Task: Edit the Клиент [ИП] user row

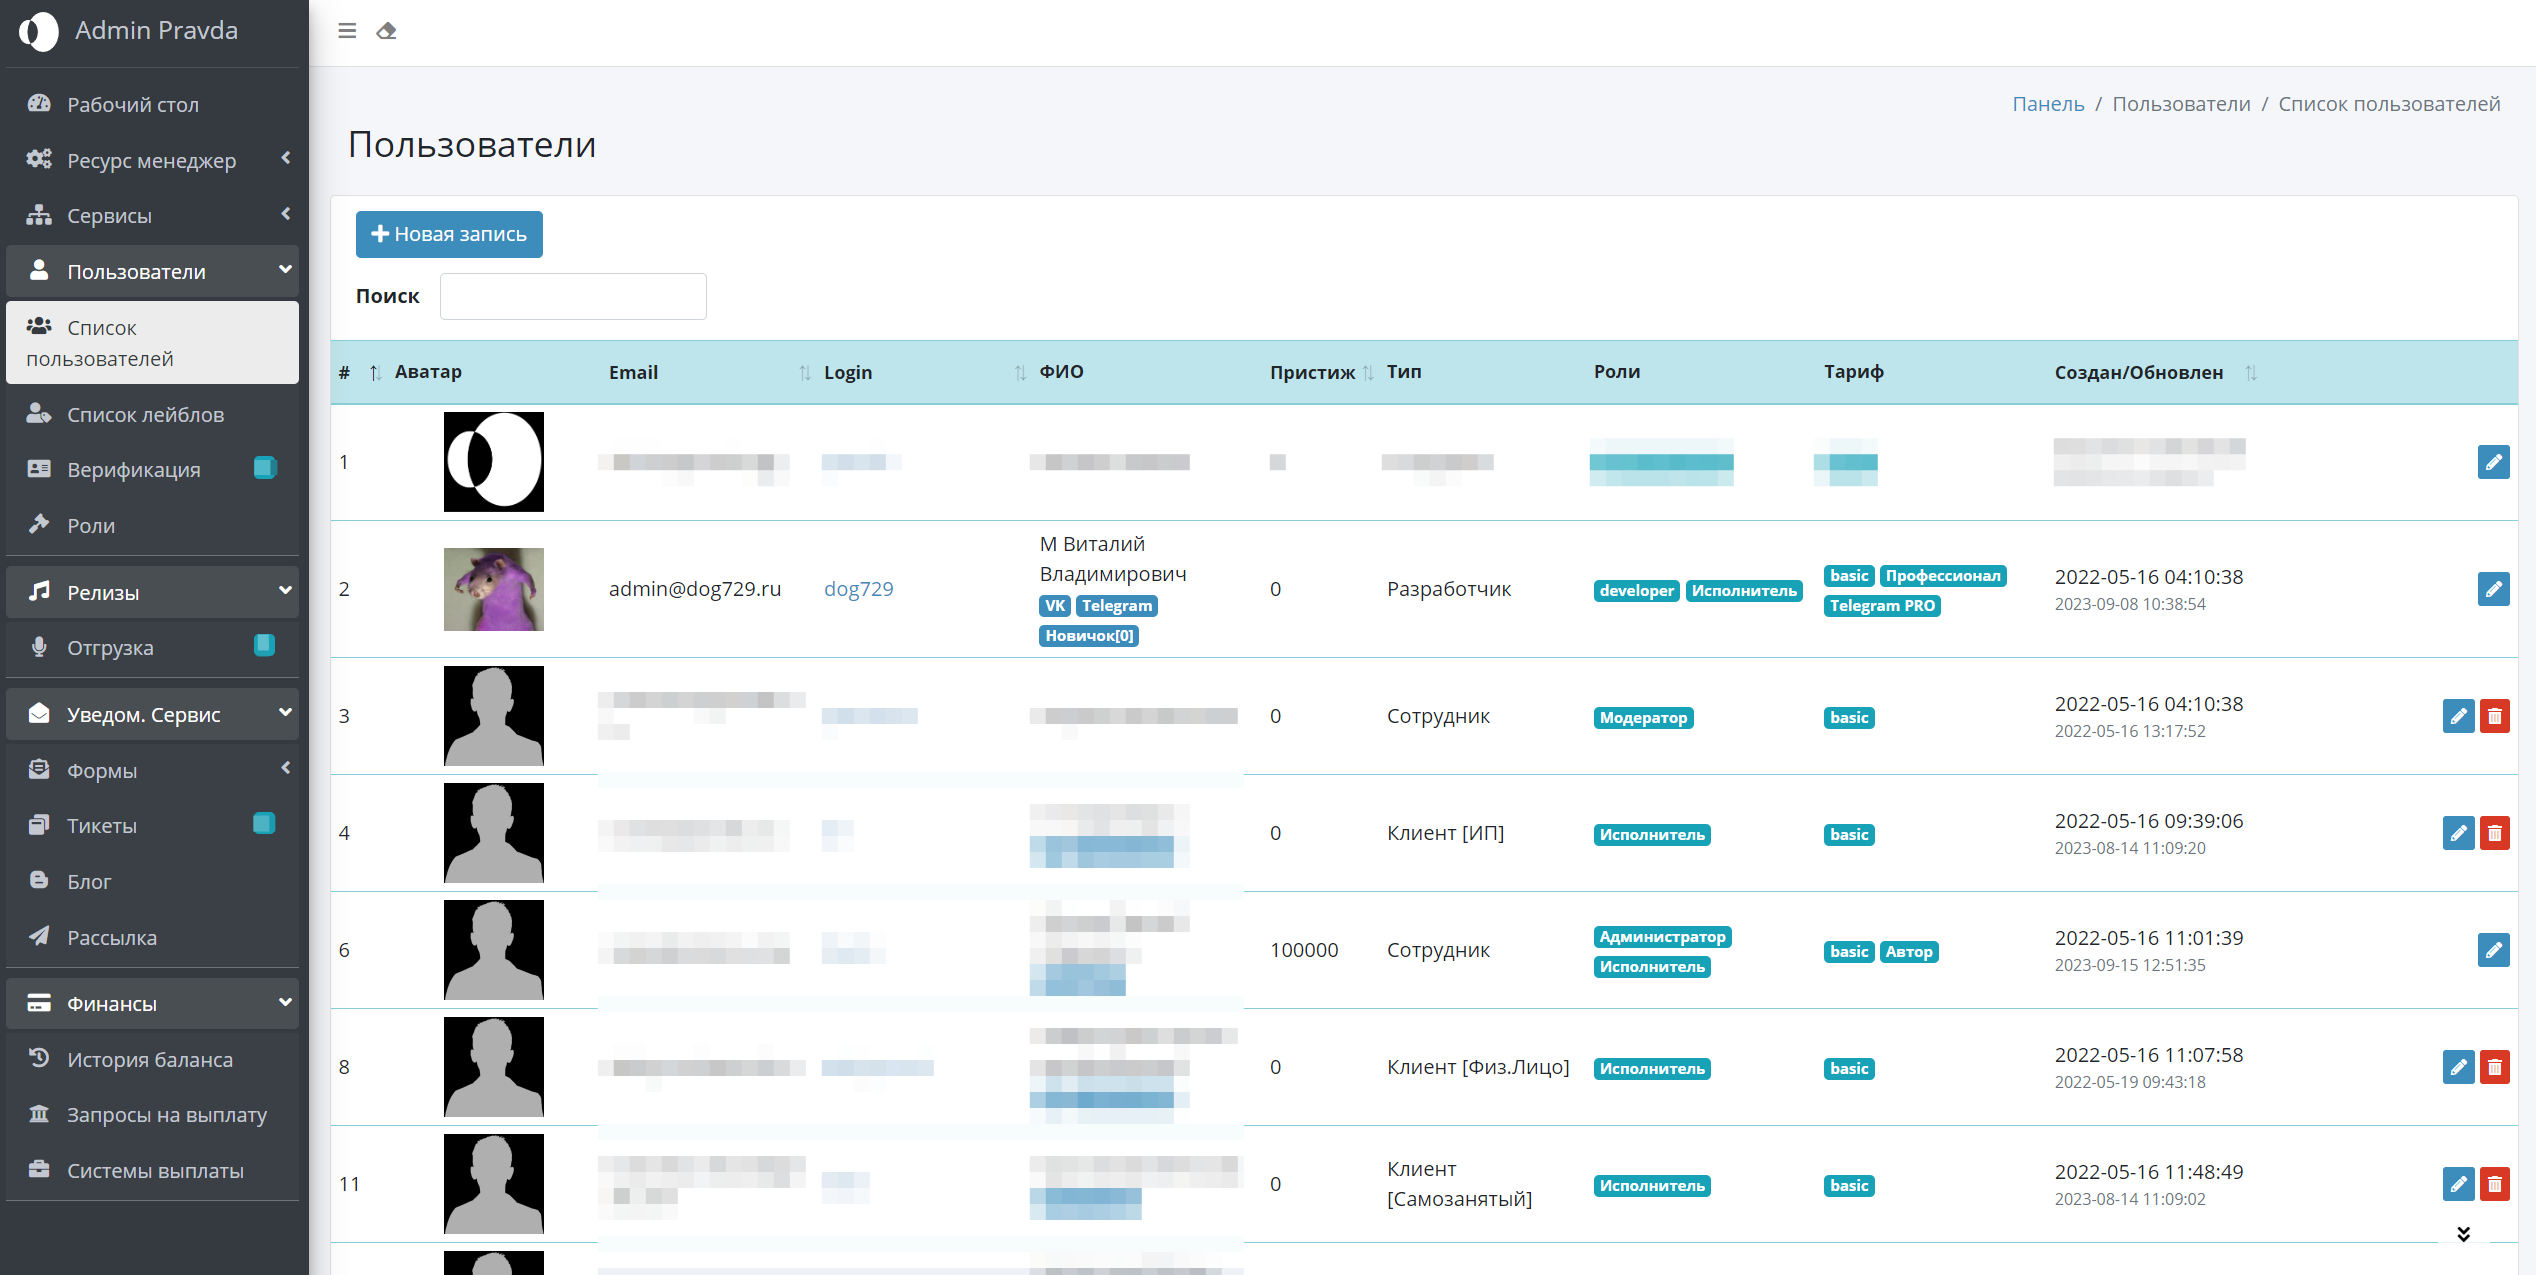Action: pyautogui.click(x=2458, y=833)
